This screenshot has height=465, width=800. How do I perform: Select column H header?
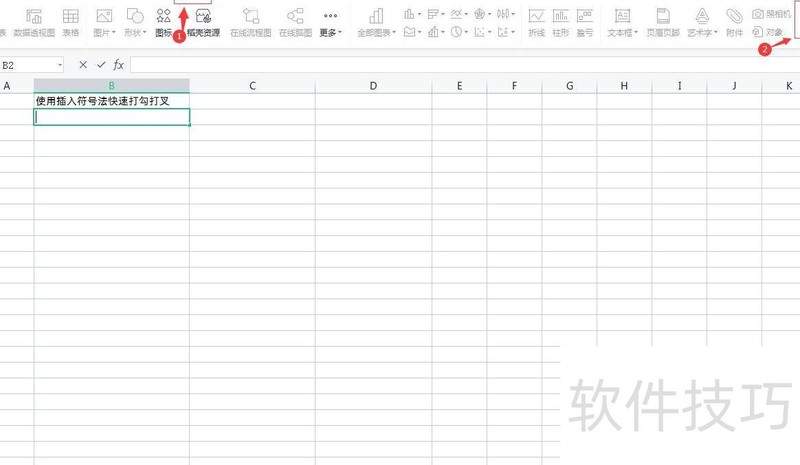(624, 86)
